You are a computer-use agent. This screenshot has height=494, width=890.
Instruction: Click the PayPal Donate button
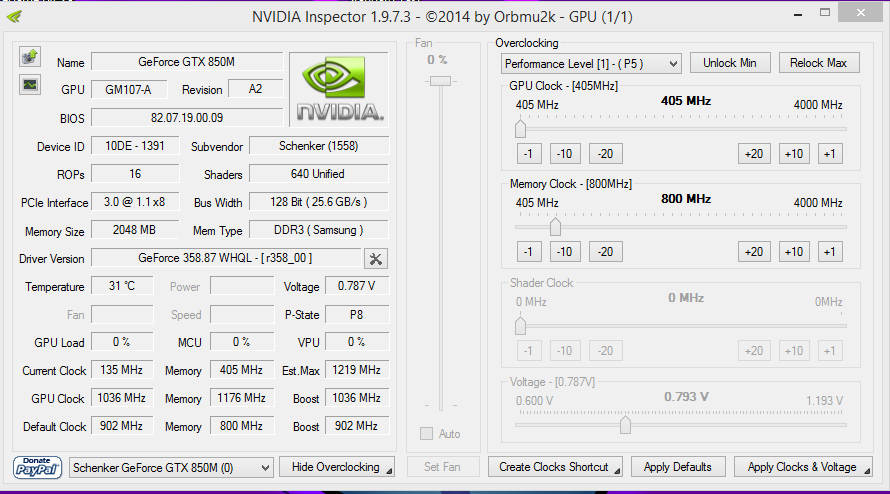[37, 467]
